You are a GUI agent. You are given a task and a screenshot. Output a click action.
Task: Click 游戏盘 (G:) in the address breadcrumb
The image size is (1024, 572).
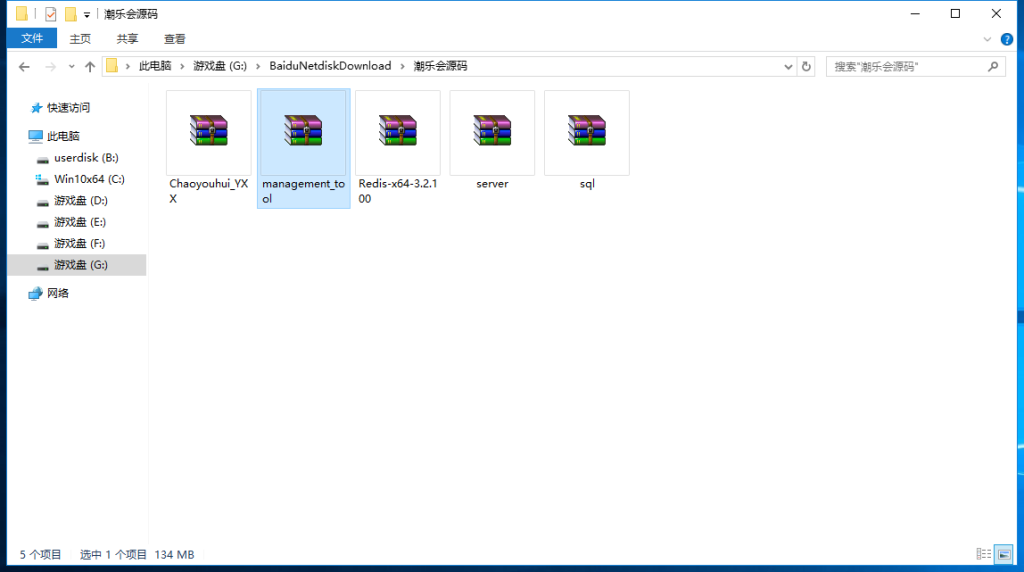point(220,66)
